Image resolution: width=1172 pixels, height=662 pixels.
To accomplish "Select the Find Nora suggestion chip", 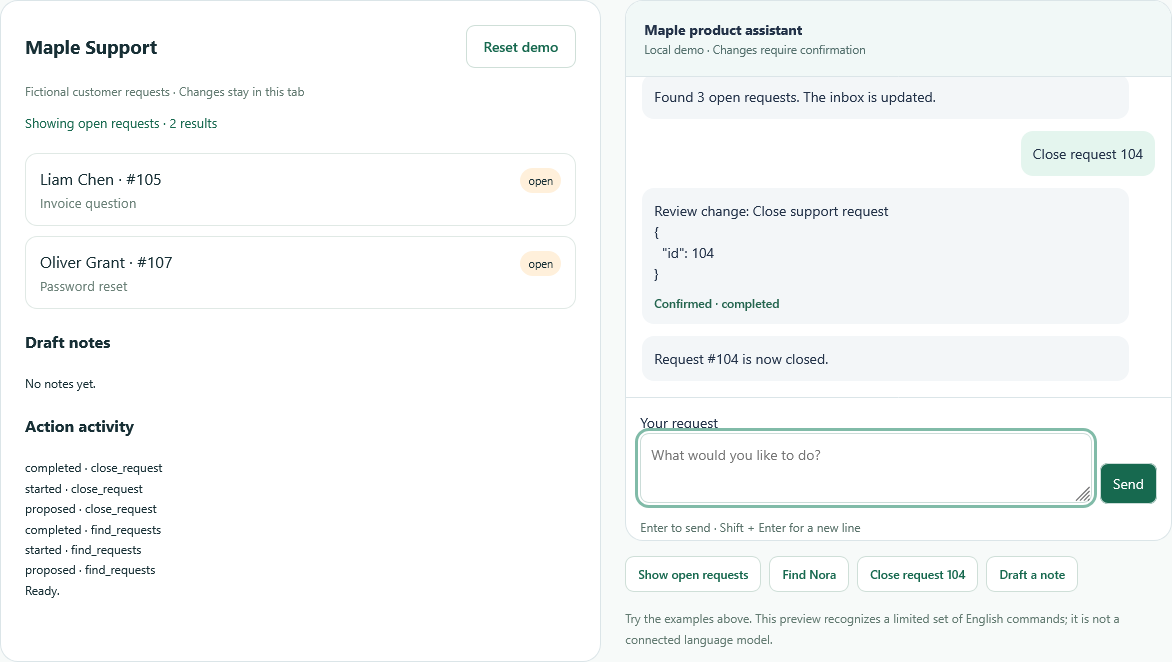I will (809, 575).
